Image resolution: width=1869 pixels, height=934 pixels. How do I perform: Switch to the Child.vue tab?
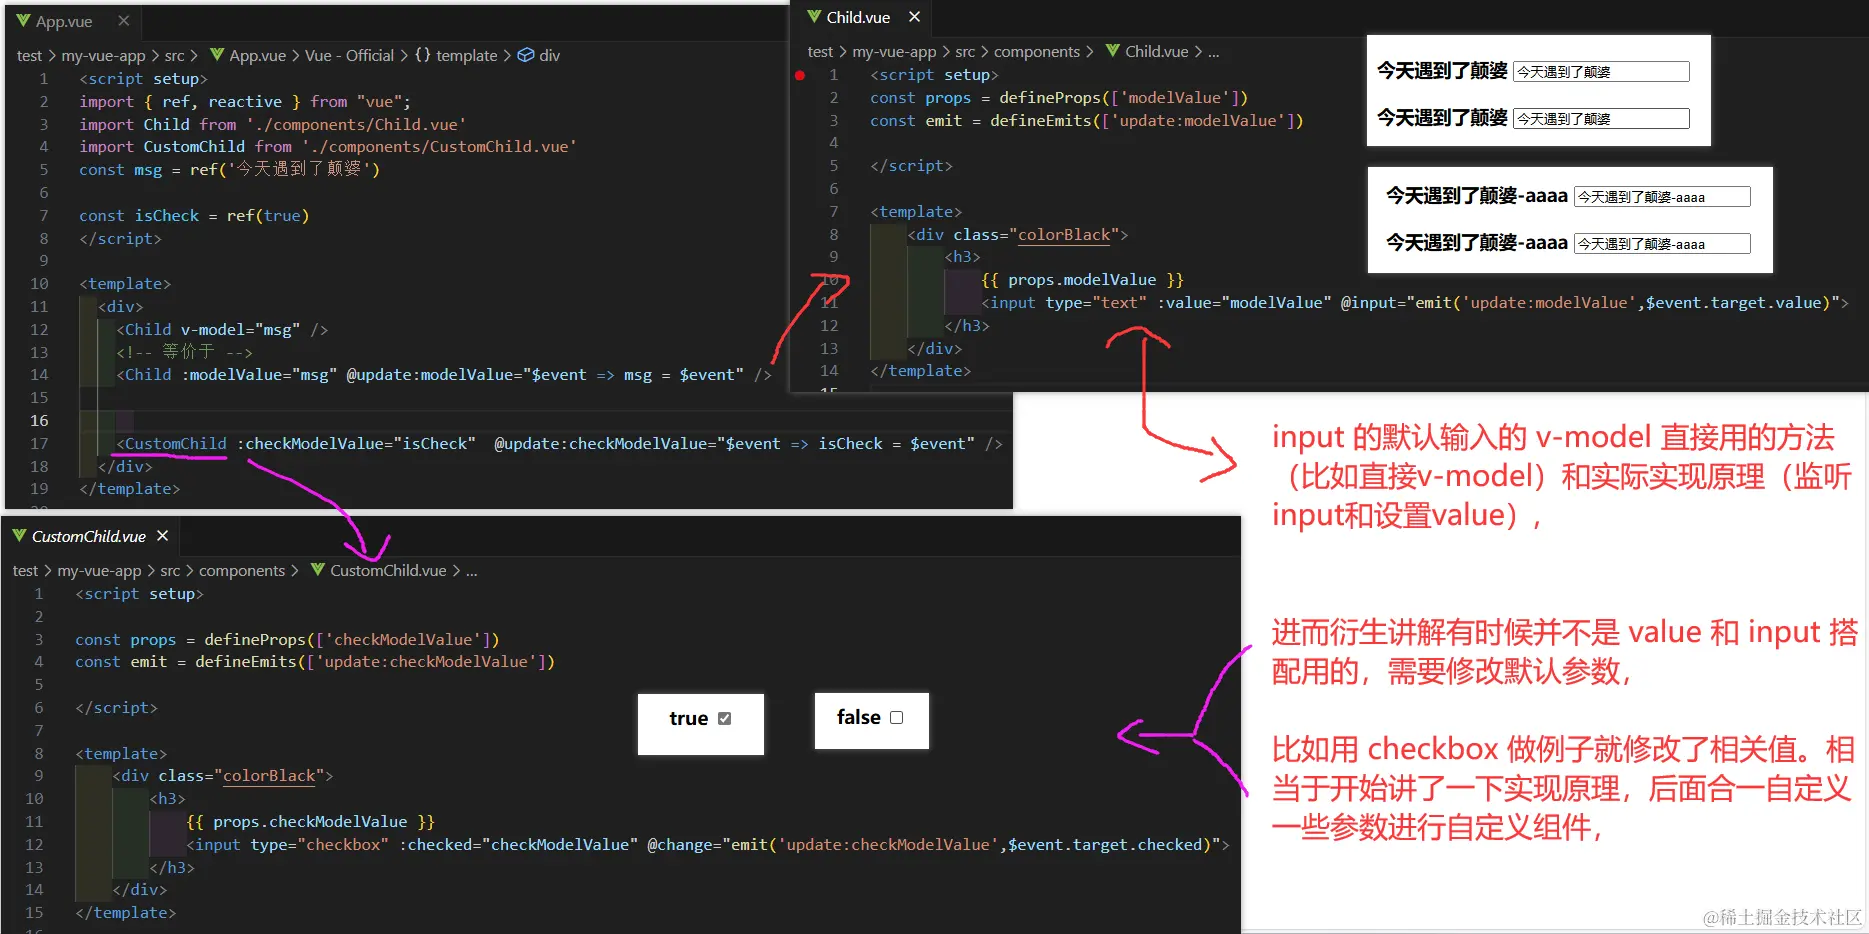858,17
